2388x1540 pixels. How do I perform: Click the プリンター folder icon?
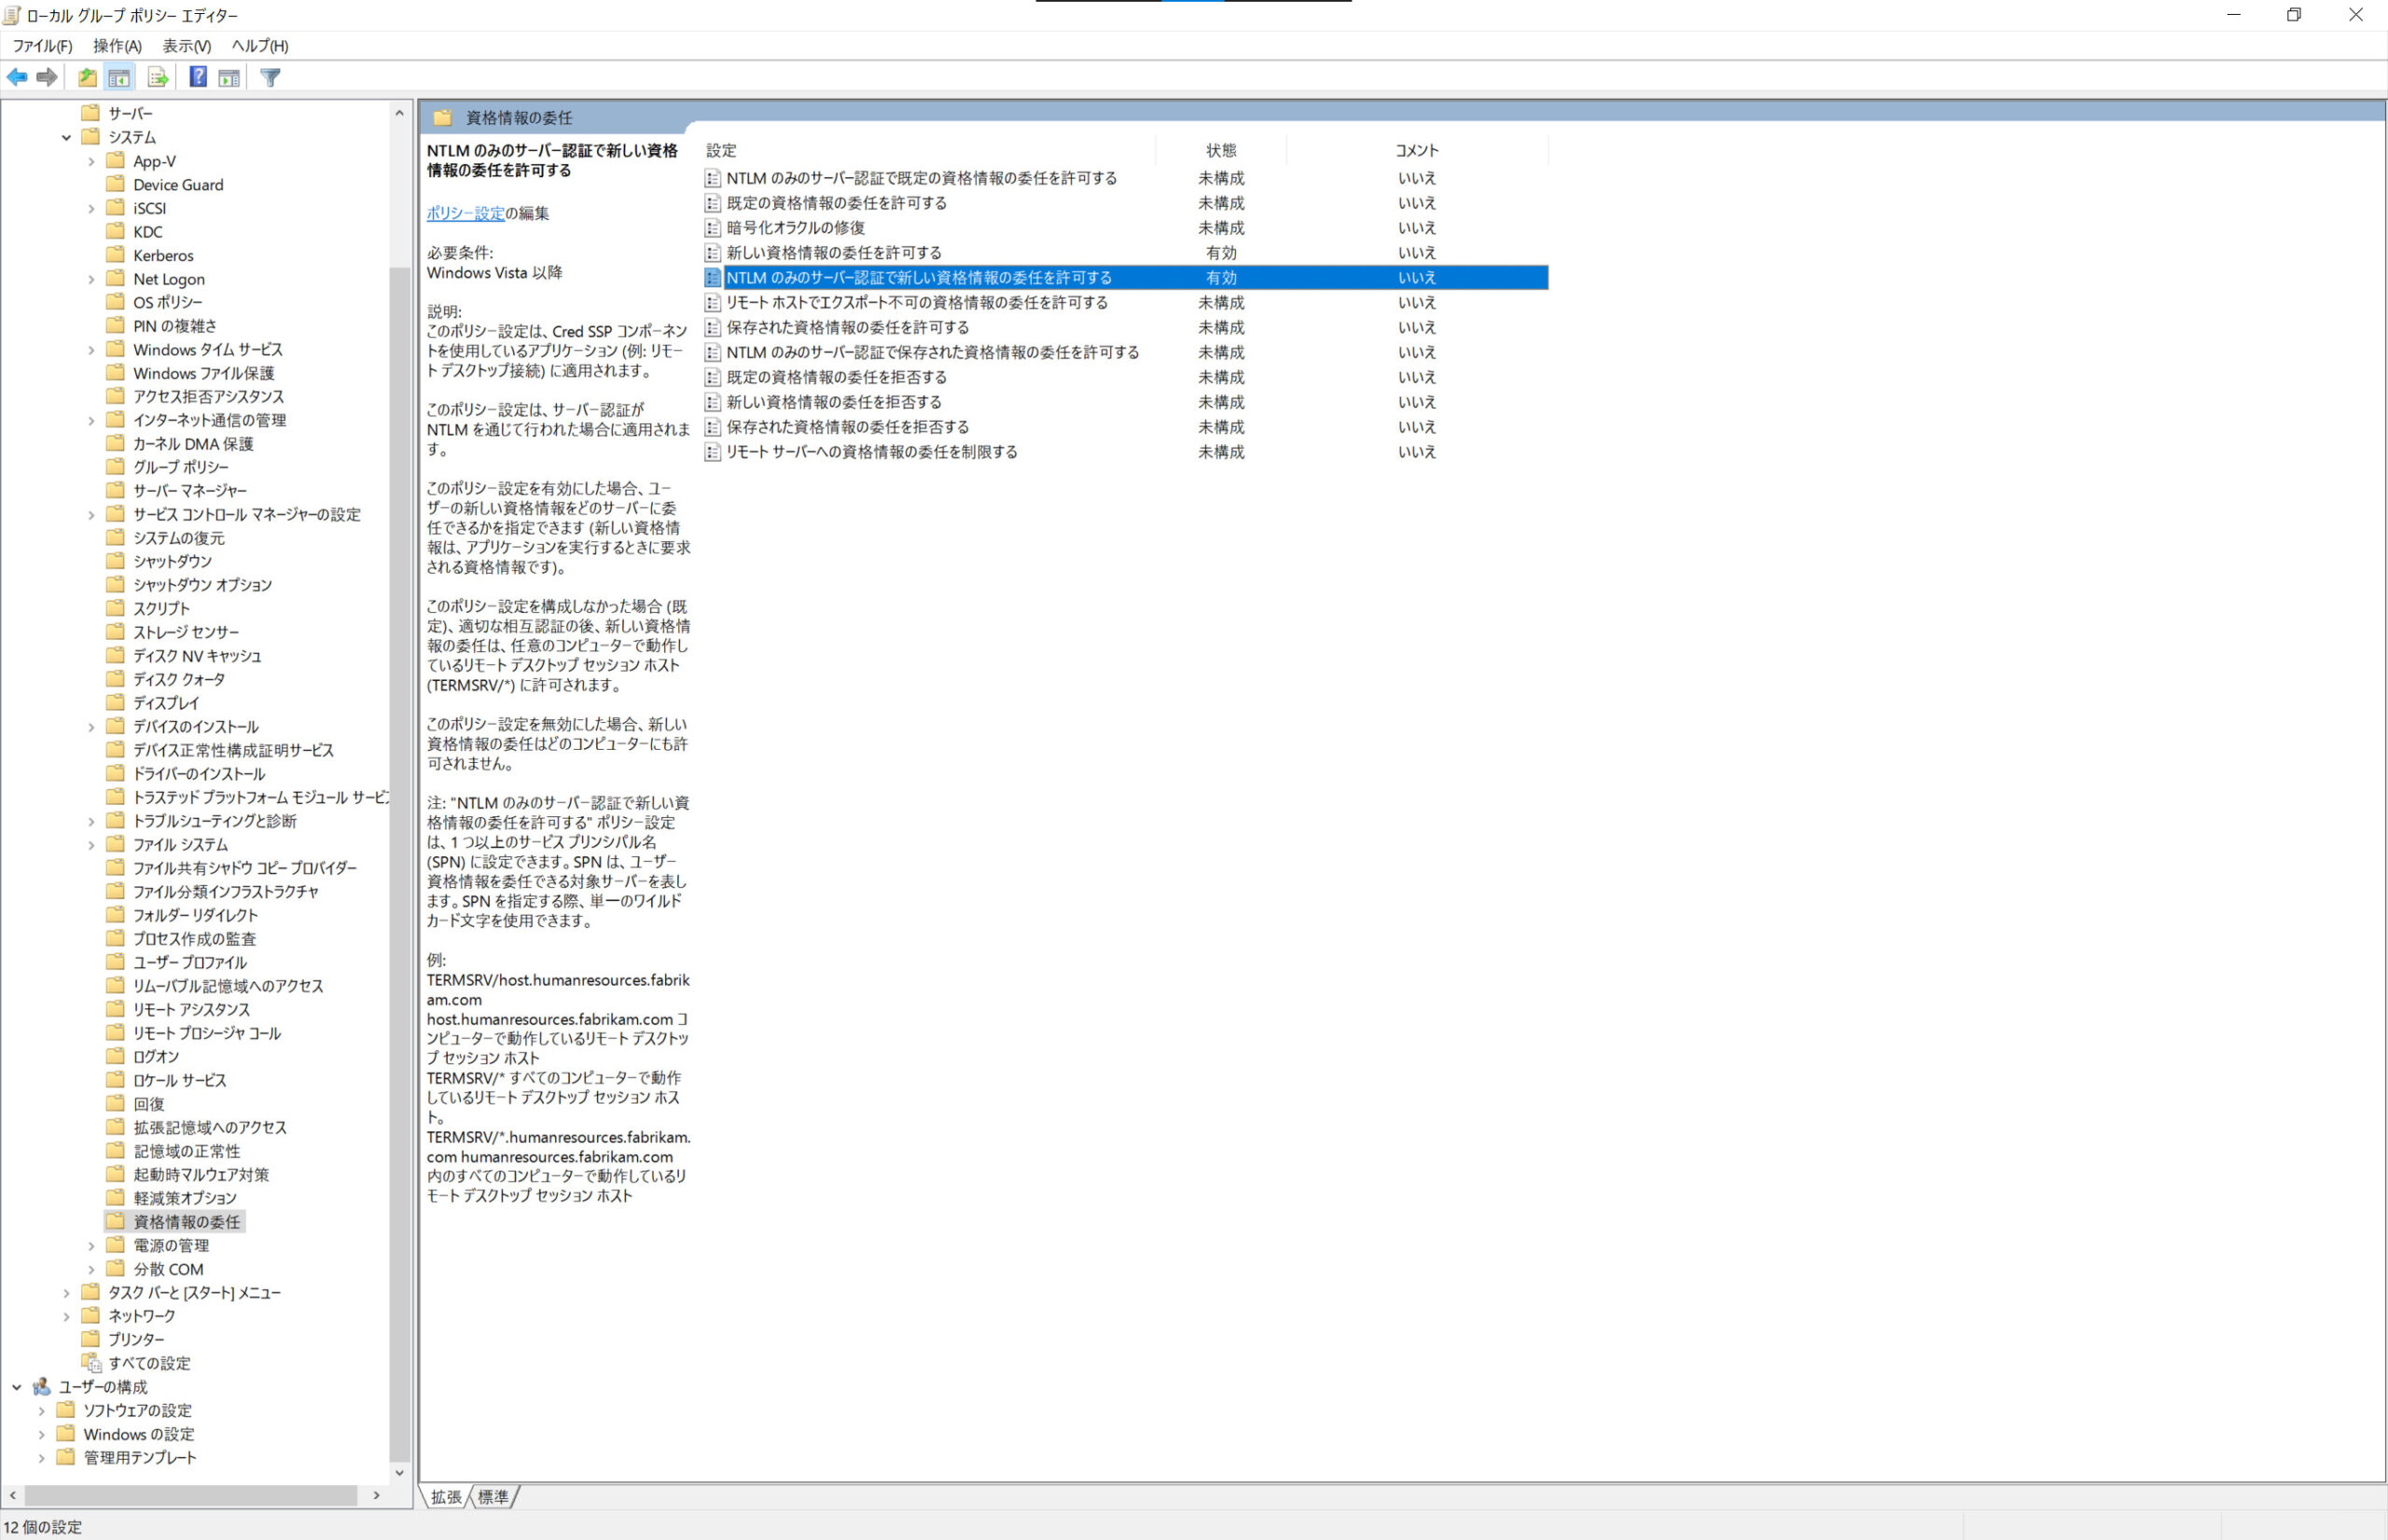(91, 1339)
